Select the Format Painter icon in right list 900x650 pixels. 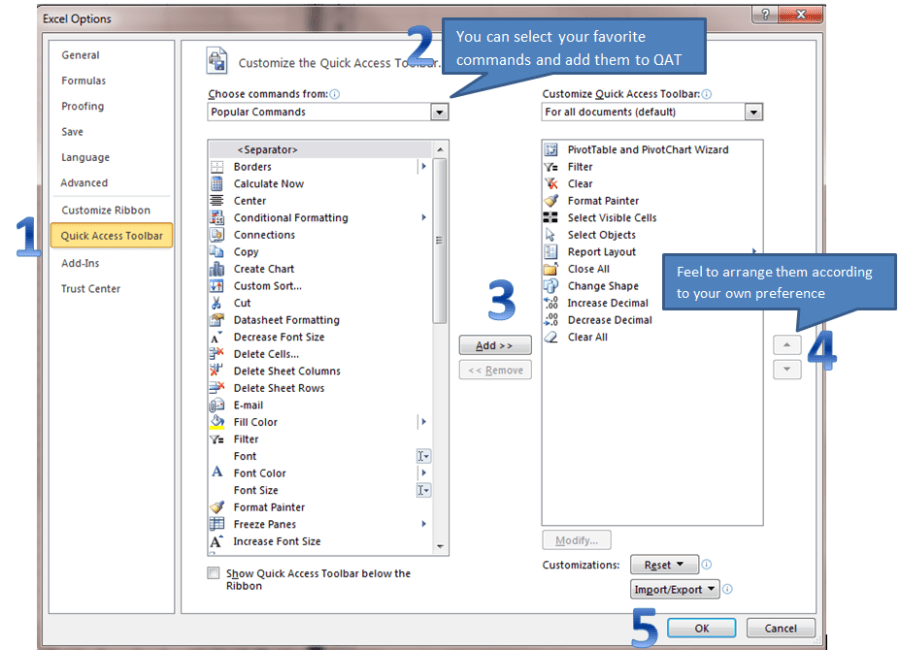550,201
